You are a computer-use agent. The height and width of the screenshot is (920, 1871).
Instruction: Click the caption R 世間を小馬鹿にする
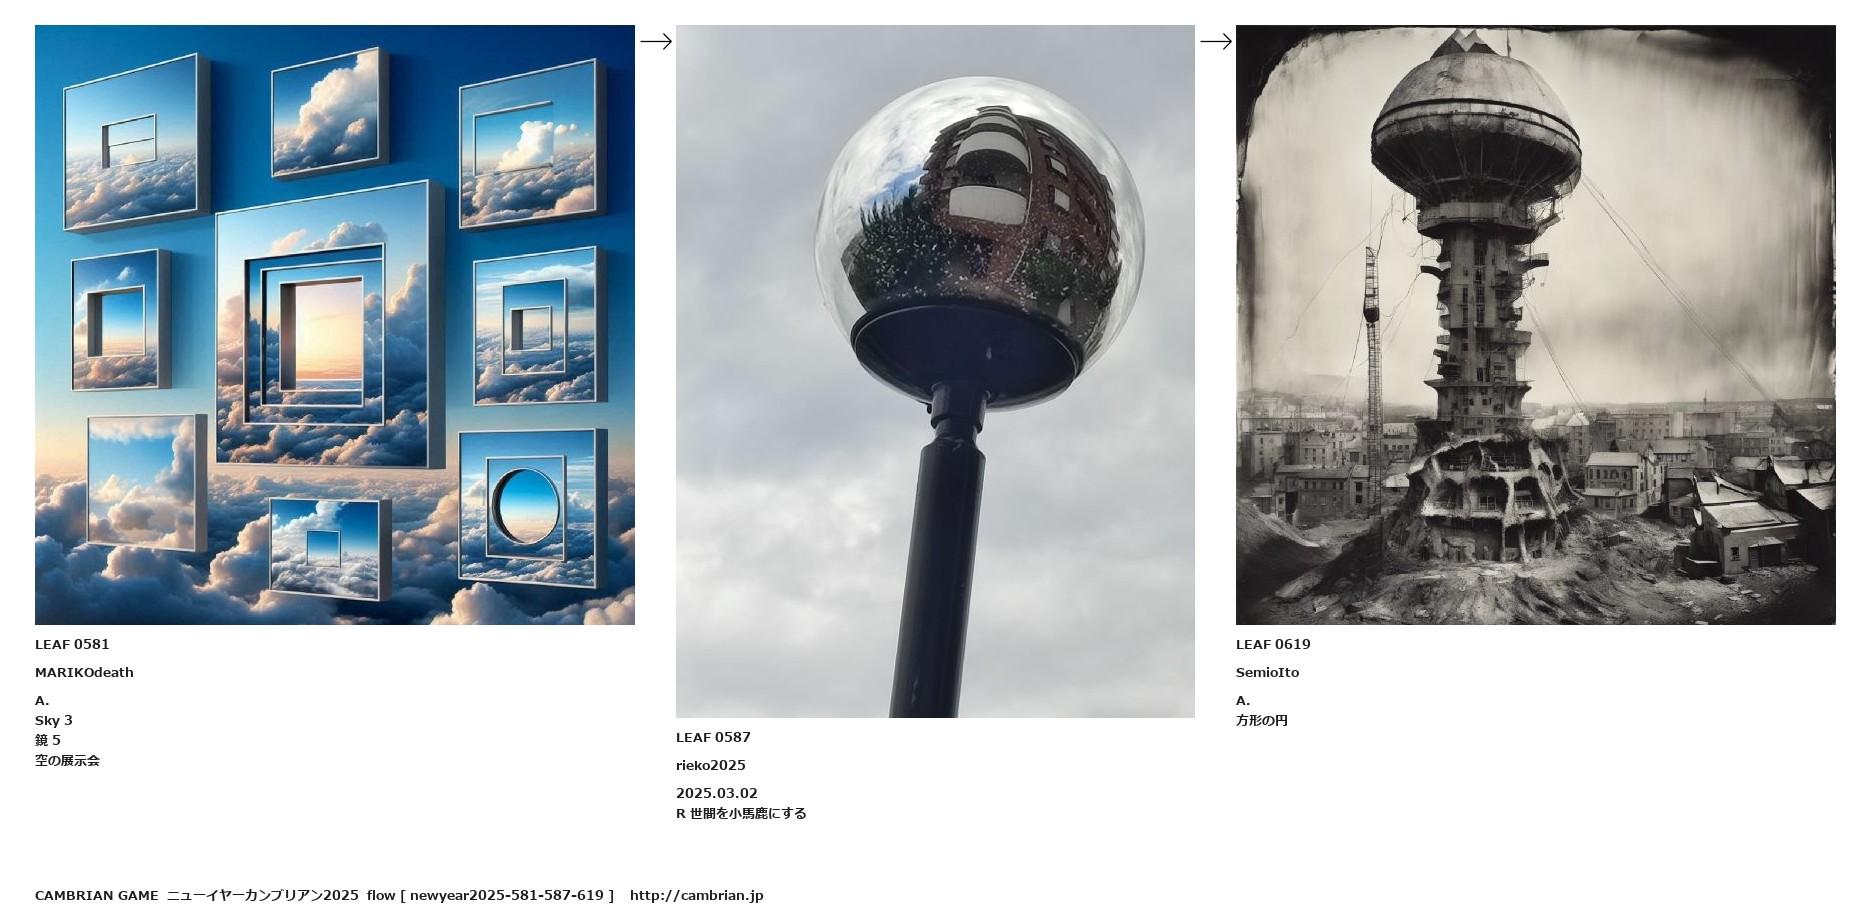pyautogui.click(x=741, y=814)
